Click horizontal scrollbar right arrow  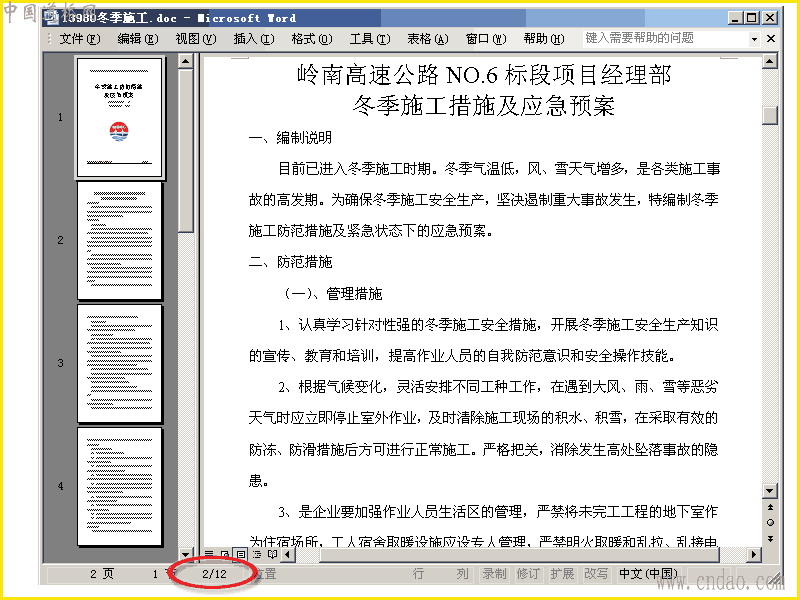tap(754, 554)
